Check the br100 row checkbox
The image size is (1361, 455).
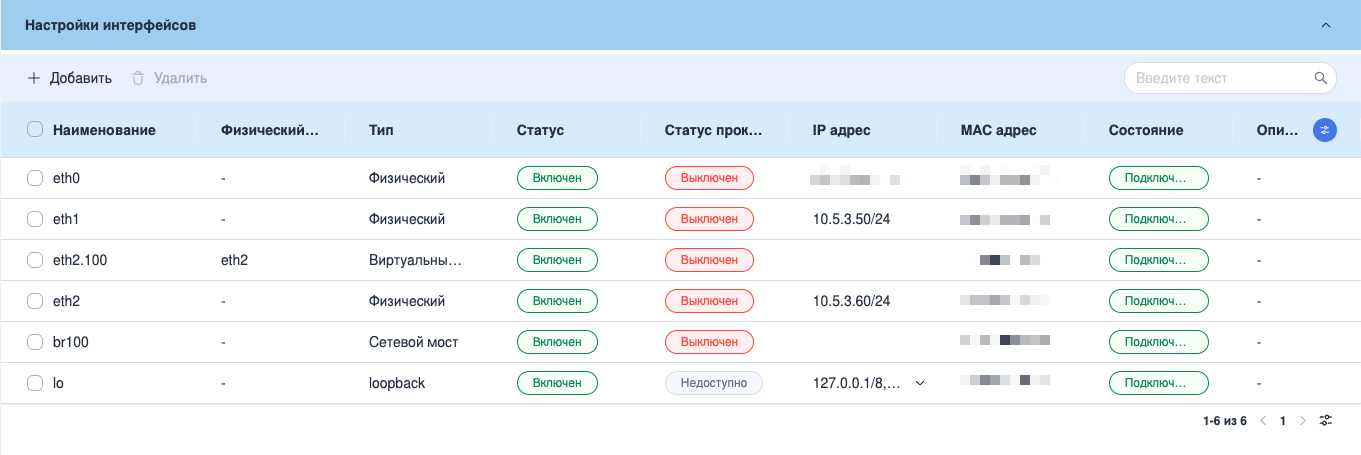click(x=35, y=342)
